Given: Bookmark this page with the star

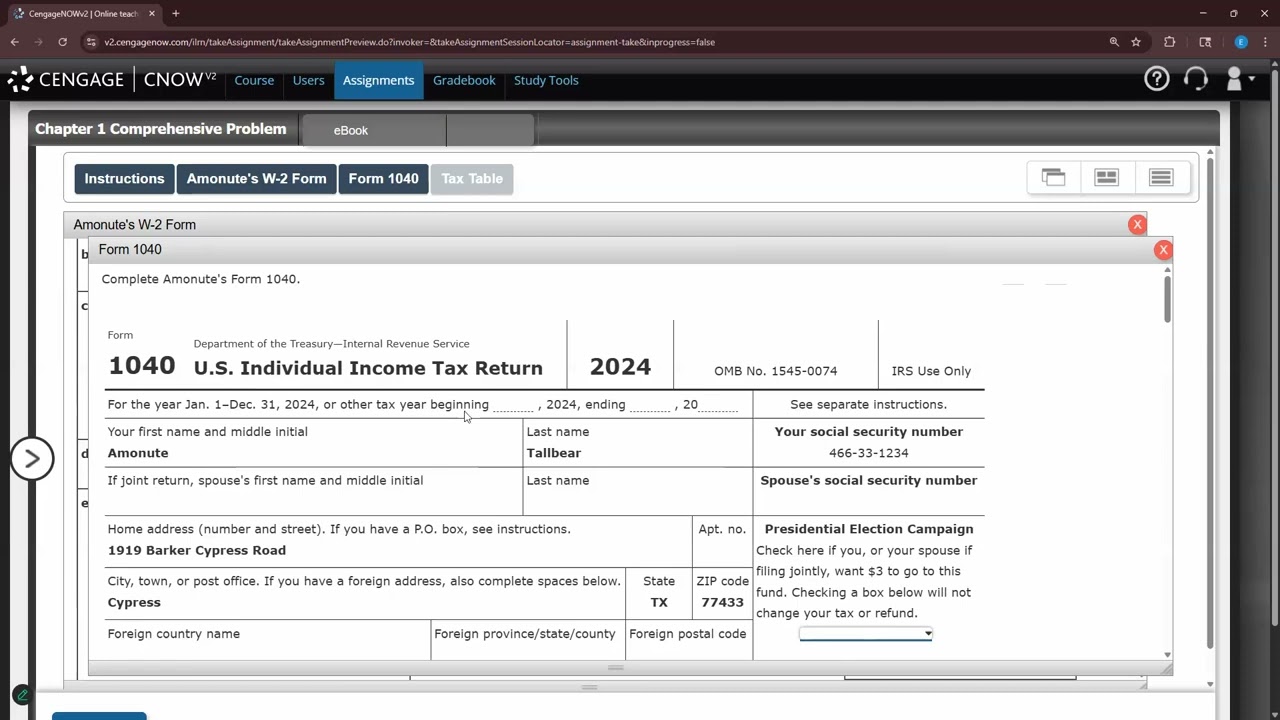Looking at the screenshot, I should [1136, 42].
